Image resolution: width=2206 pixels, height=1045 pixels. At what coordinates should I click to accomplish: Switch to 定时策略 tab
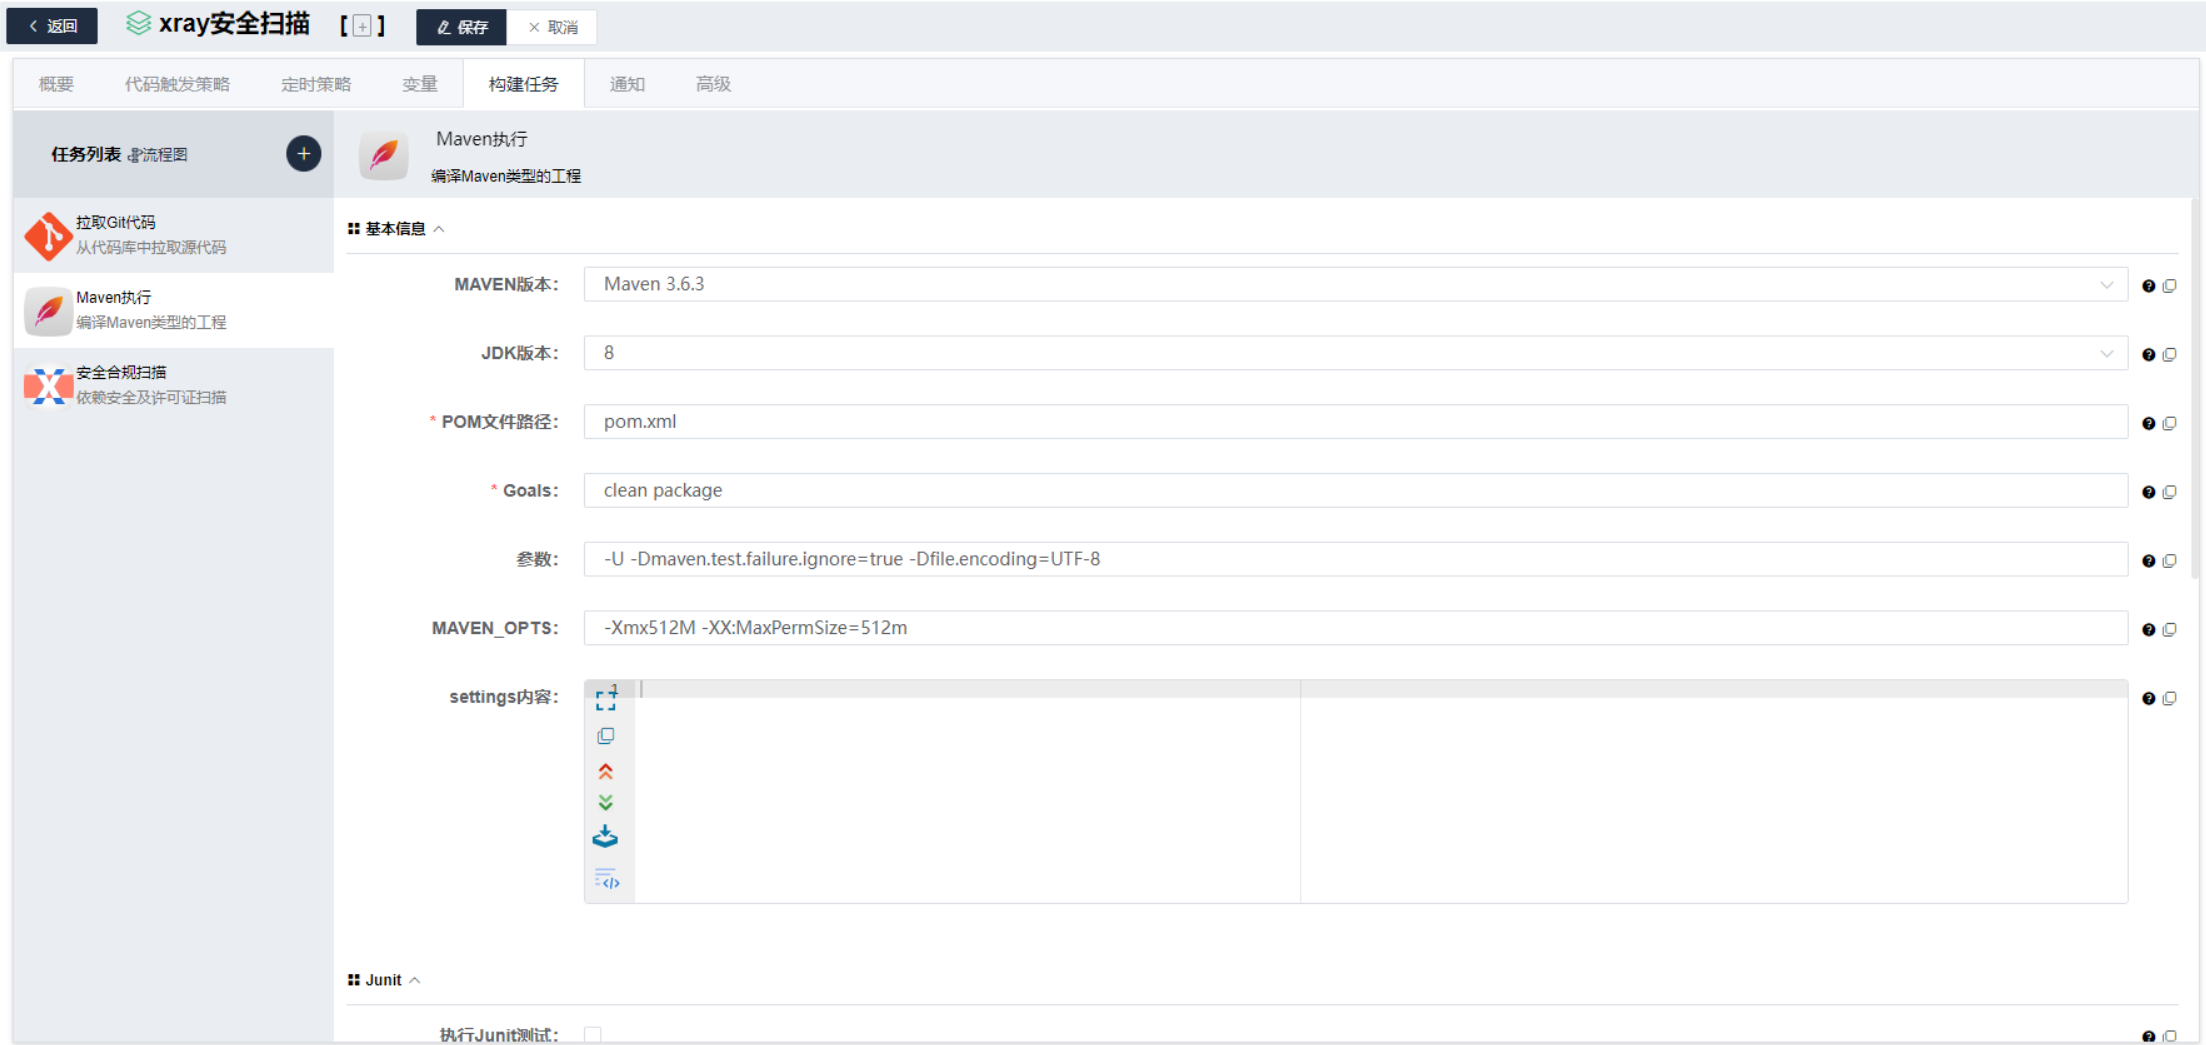click(x=316, y=84)
